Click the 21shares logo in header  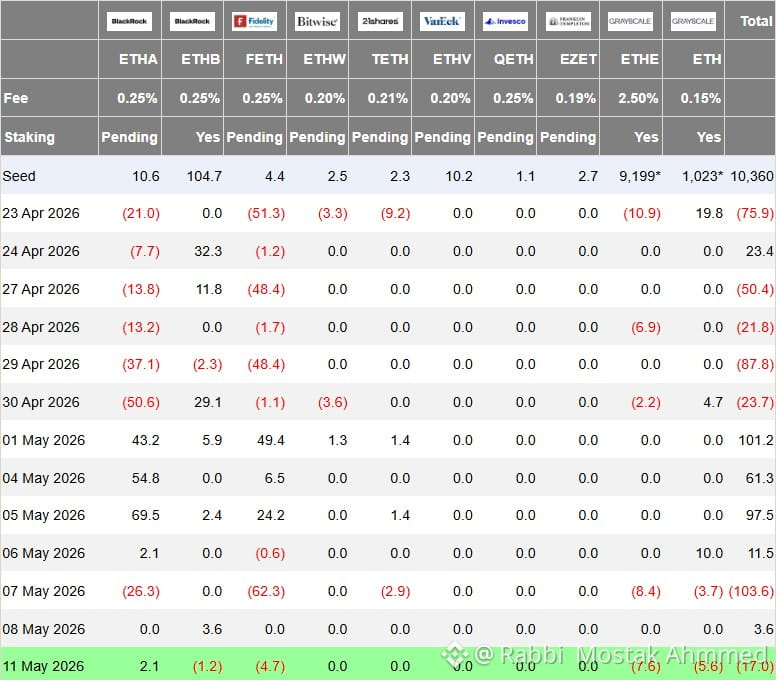(x=380, y=21)
